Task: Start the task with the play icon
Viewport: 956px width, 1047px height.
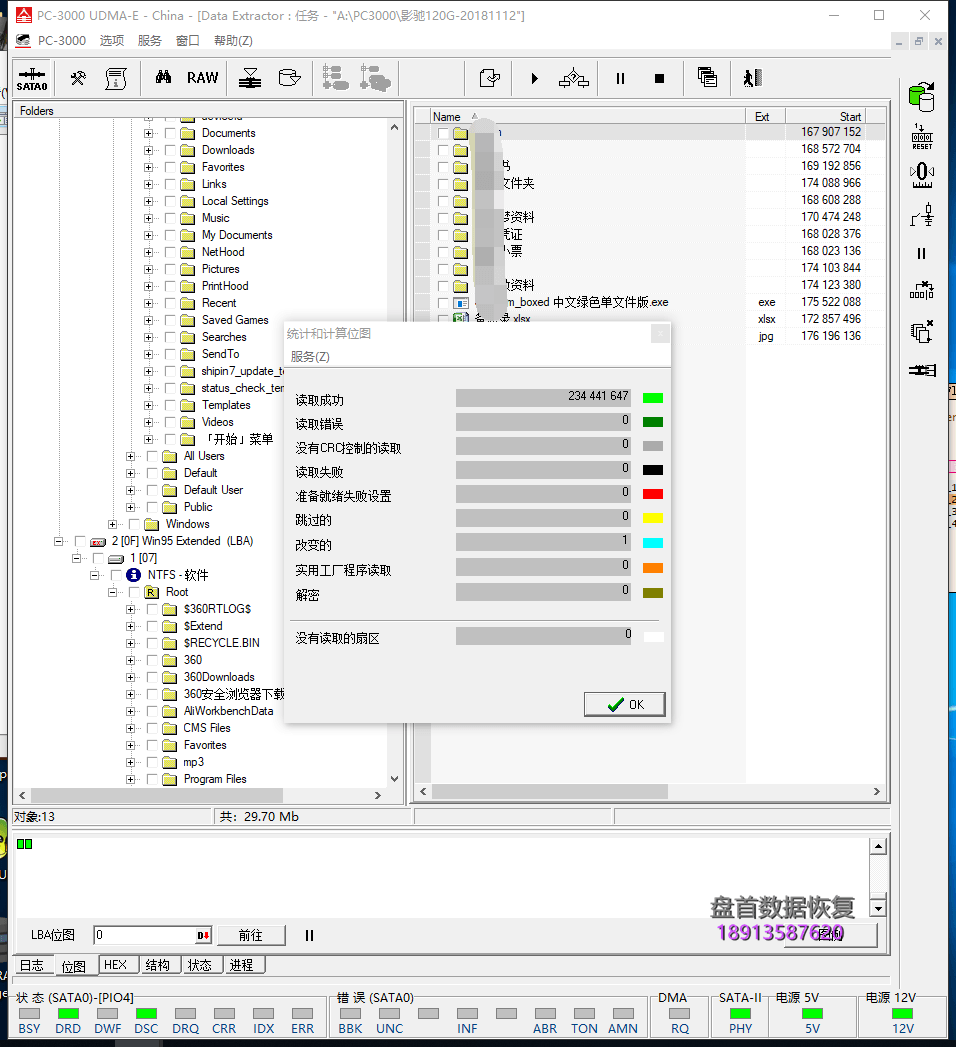Action: tap(535, 78)
